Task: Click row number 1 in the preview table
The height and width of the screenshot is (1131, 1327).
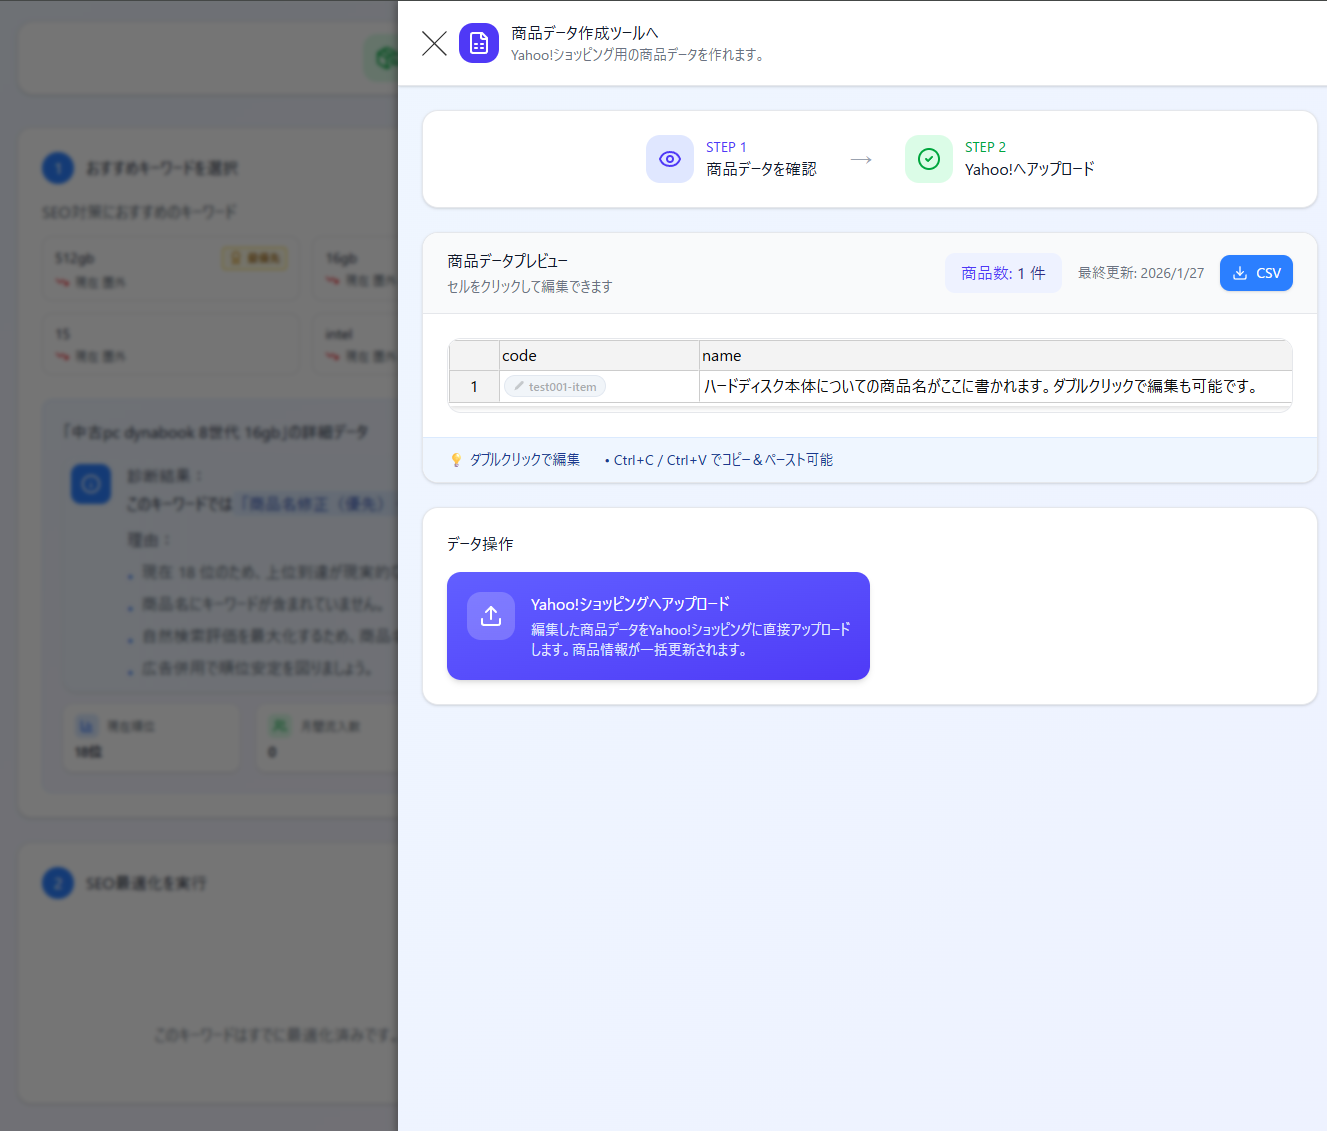Action: coord(474,386)
